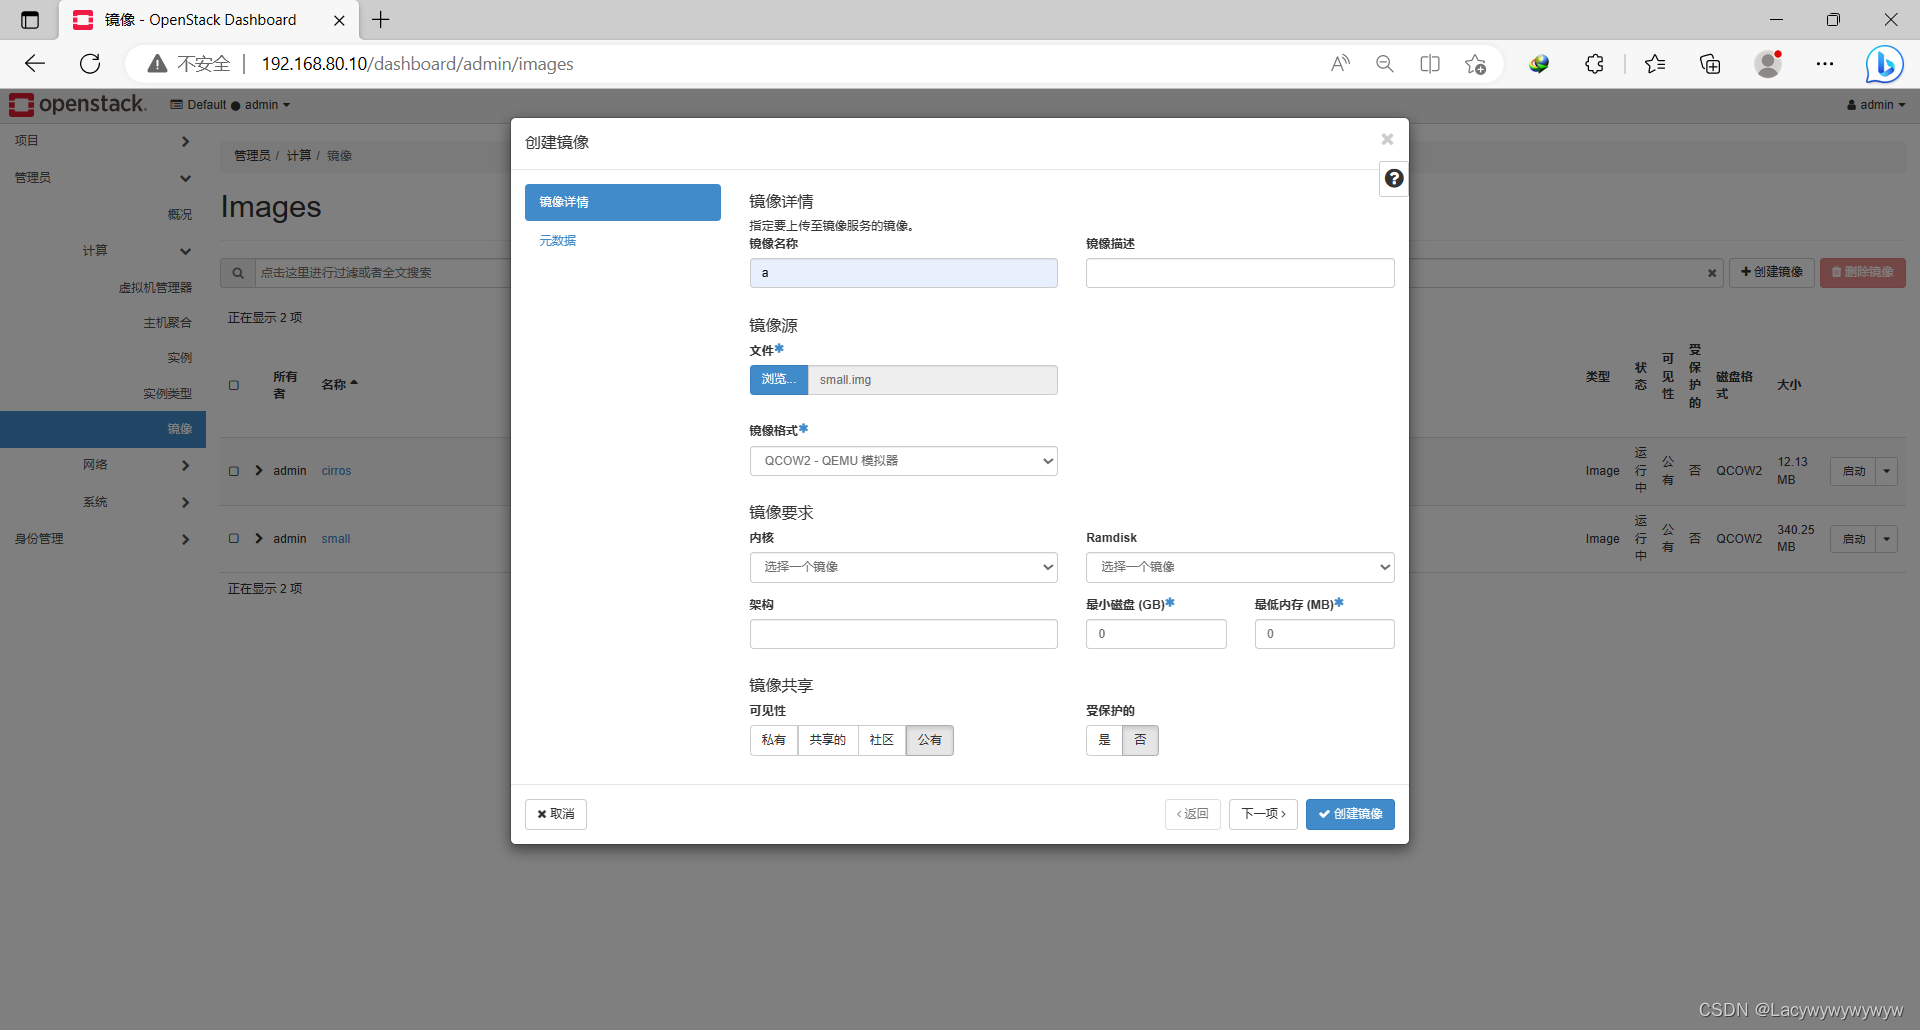The image size is (1920, 1030).
Task: Click the Bing Copilot icon in browser
Action: [x=1884, y=63]
